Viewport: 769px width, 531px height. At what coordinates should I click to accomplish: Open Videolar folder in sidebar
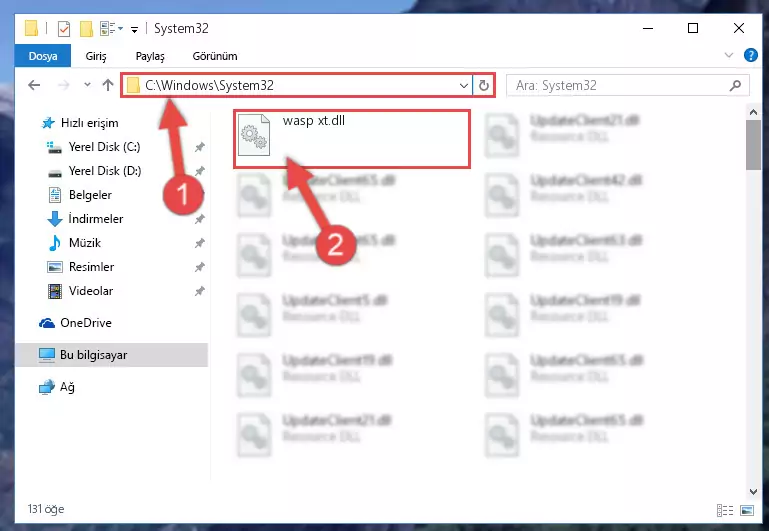click(91, 291)
